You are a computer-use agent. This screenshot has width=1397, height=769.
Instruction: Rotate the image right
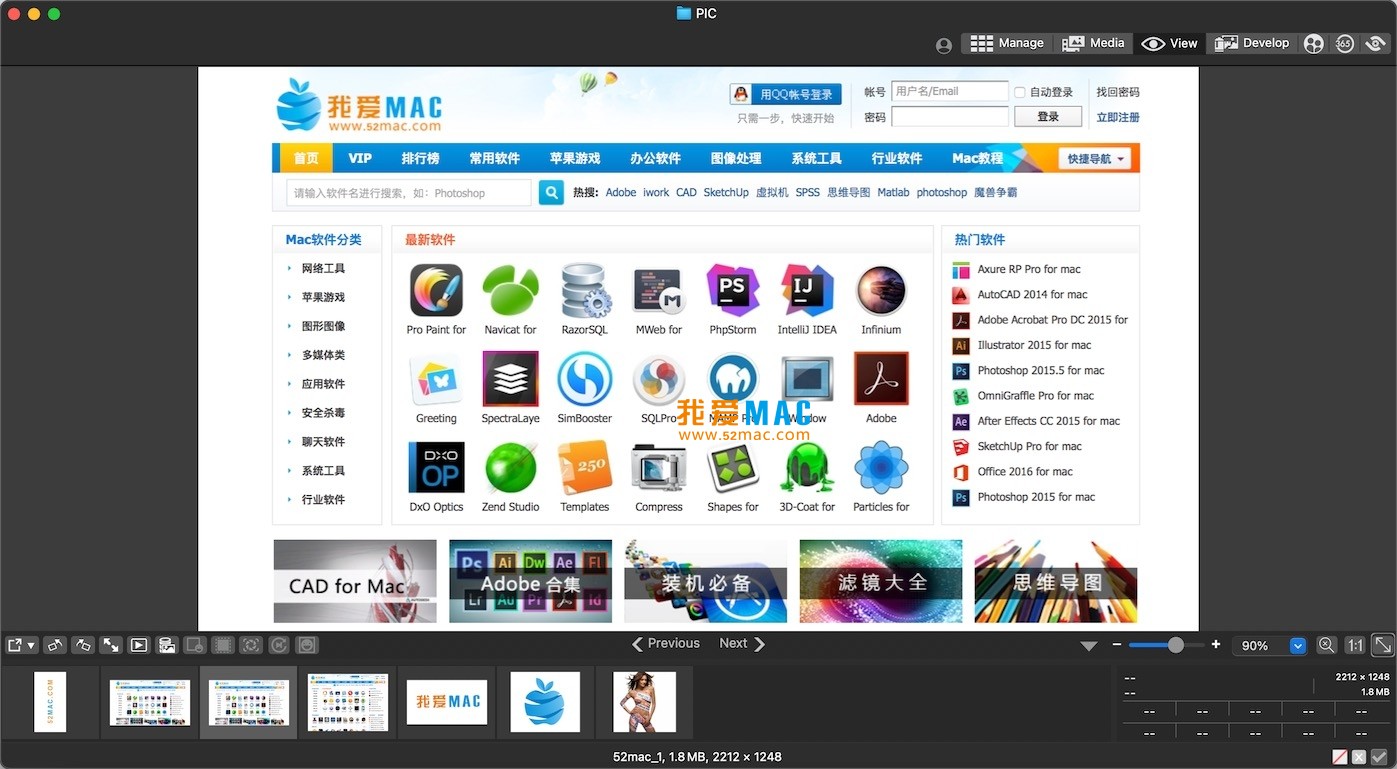pyautogui.click(x=84, y=645)
